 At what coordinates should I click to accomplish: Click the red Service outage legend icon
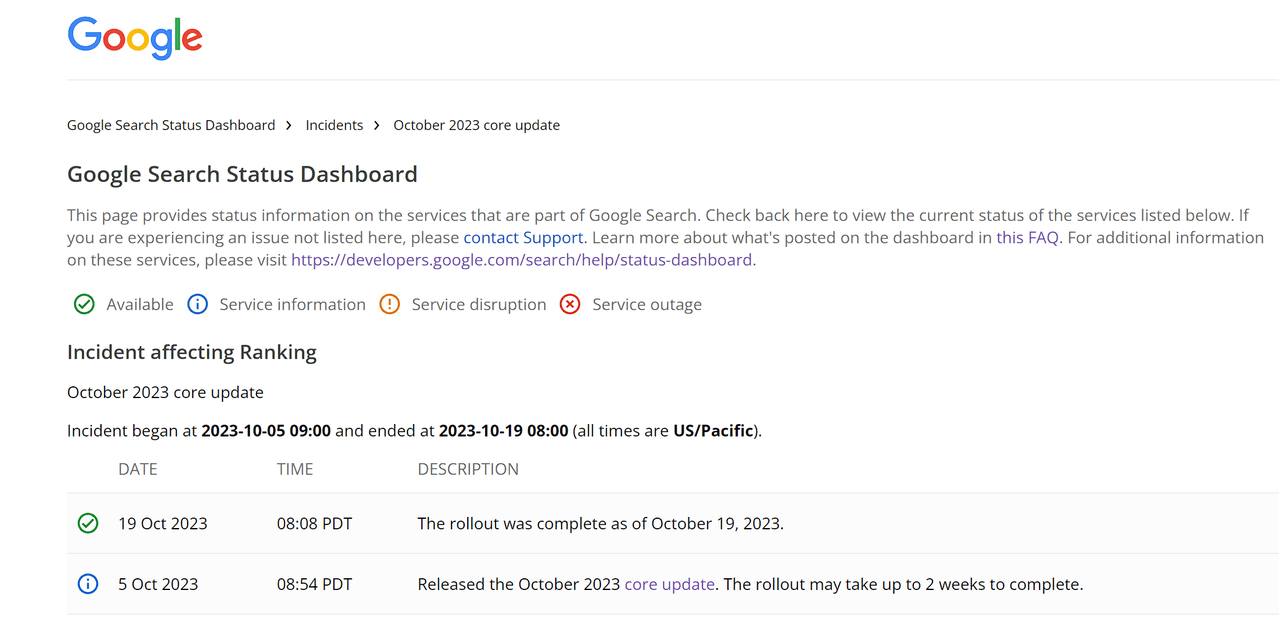coord(570,304)
